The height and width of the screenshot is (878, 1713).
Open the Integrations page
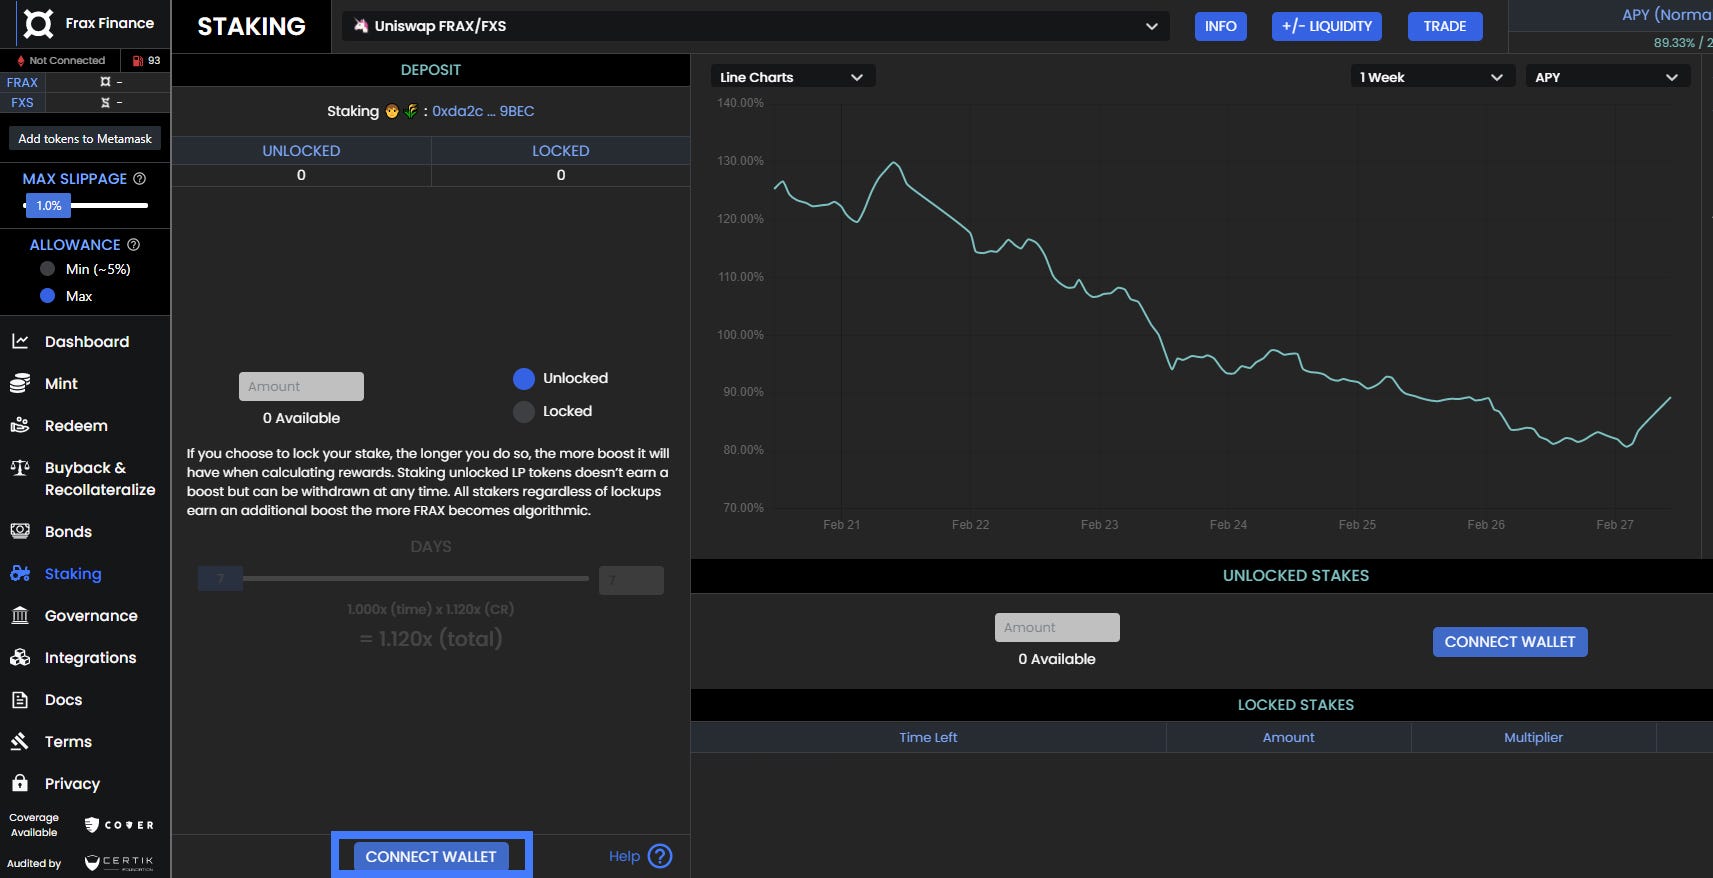pyautogui.click(x=90, y=657)
